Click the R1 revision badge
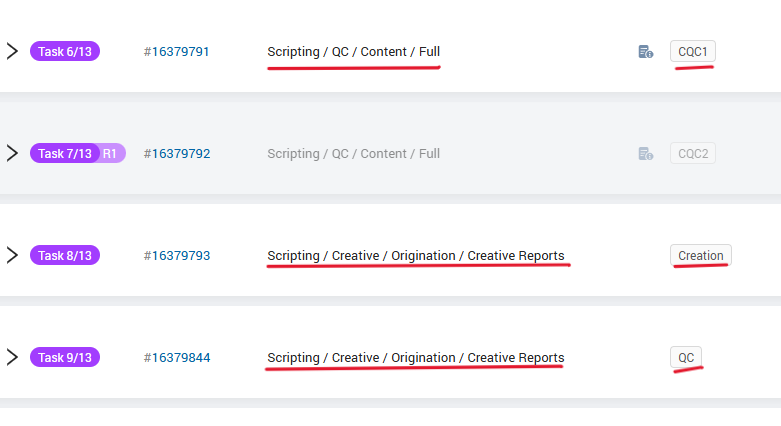The width and height of the screenshot is (781, 426). coord(111,153)
